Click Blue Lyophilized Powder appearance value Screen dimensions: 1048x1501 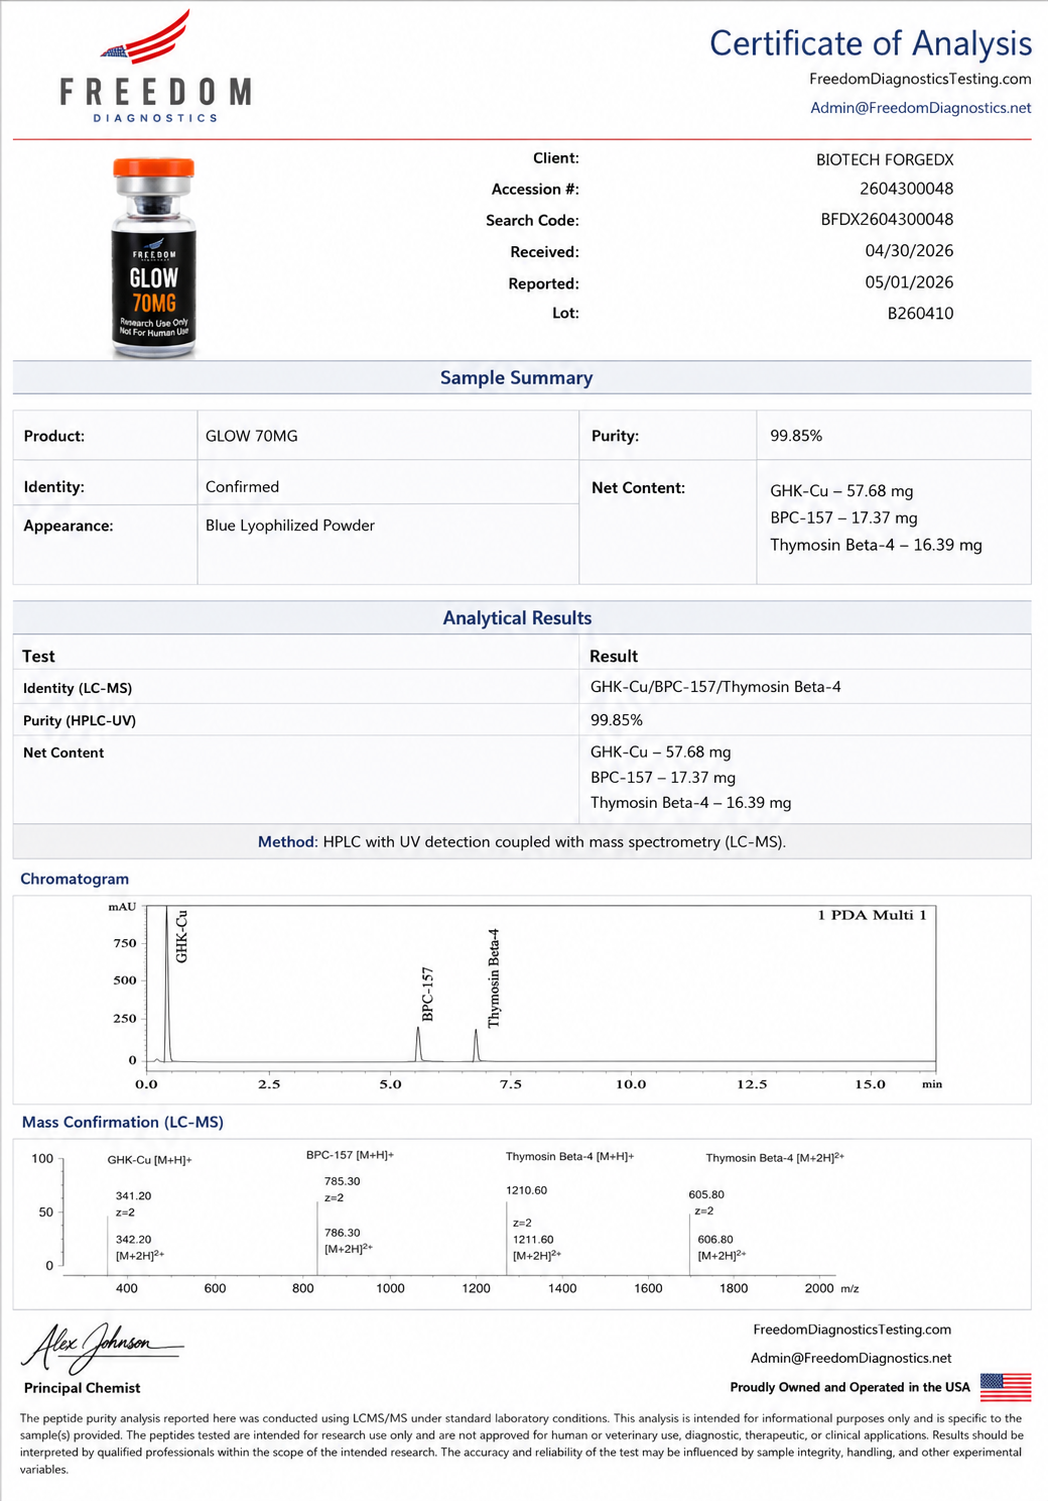(x=290, y=526)
